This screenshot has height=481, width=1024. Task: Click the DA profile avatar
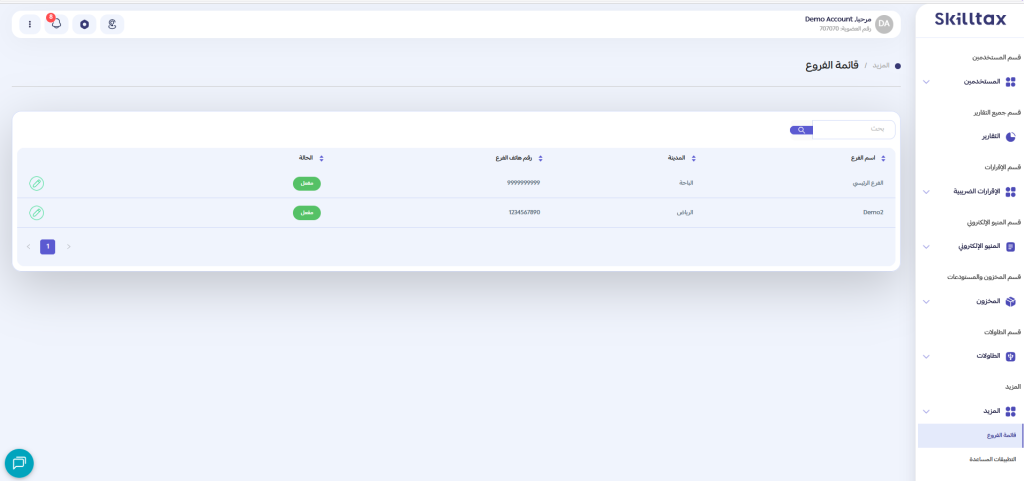pos(884,24)
